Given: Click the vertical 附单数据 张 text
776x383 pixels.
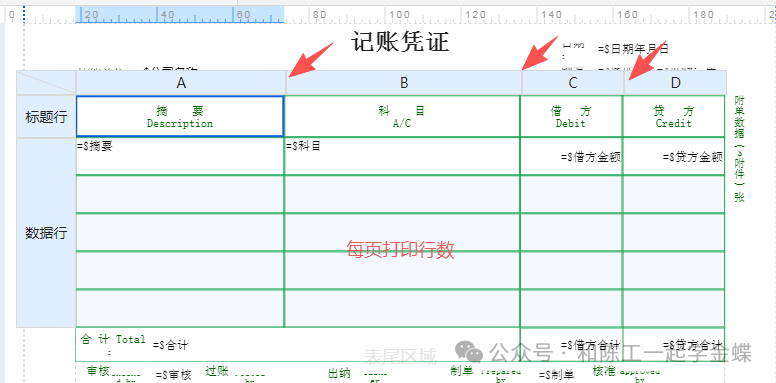Looking at the screenshot, I should (739, 148).
